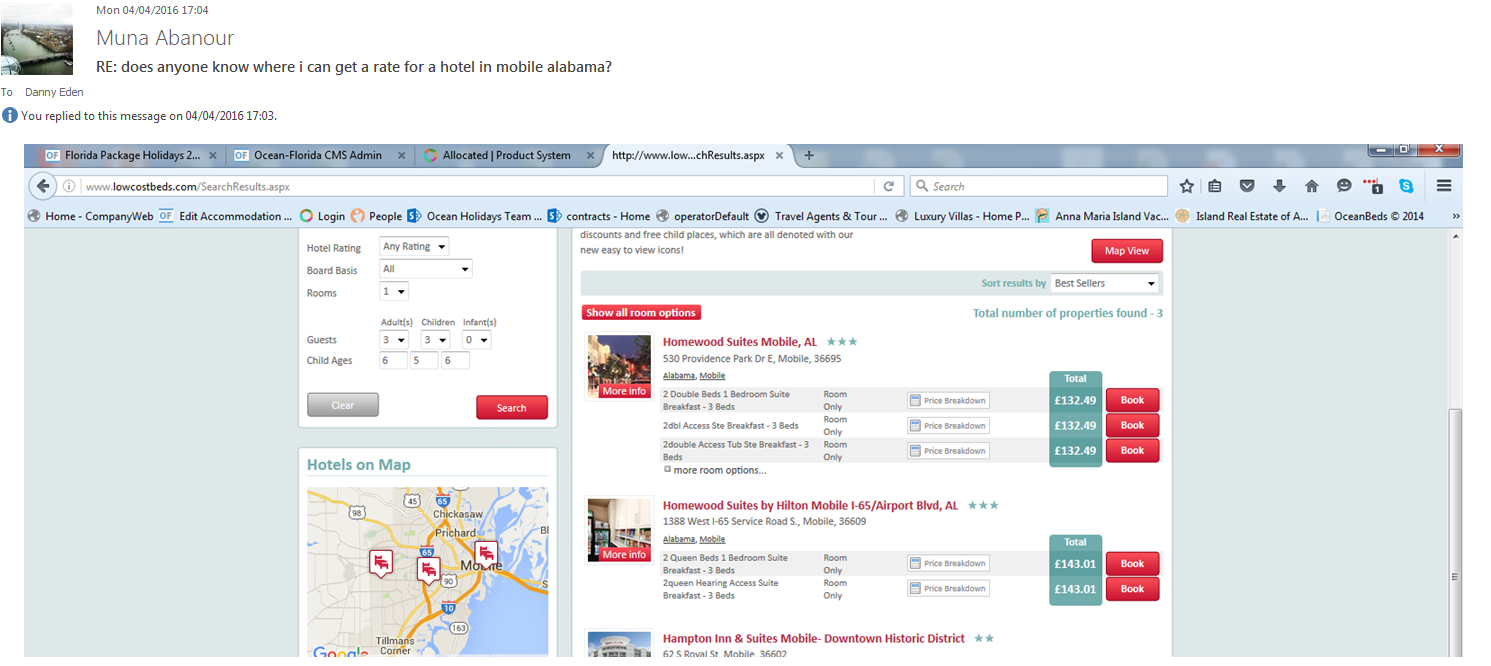The image size is (1491, 666).
Task: Open the Firefox hamburger menu
Action: click(x=1444, y=186)
